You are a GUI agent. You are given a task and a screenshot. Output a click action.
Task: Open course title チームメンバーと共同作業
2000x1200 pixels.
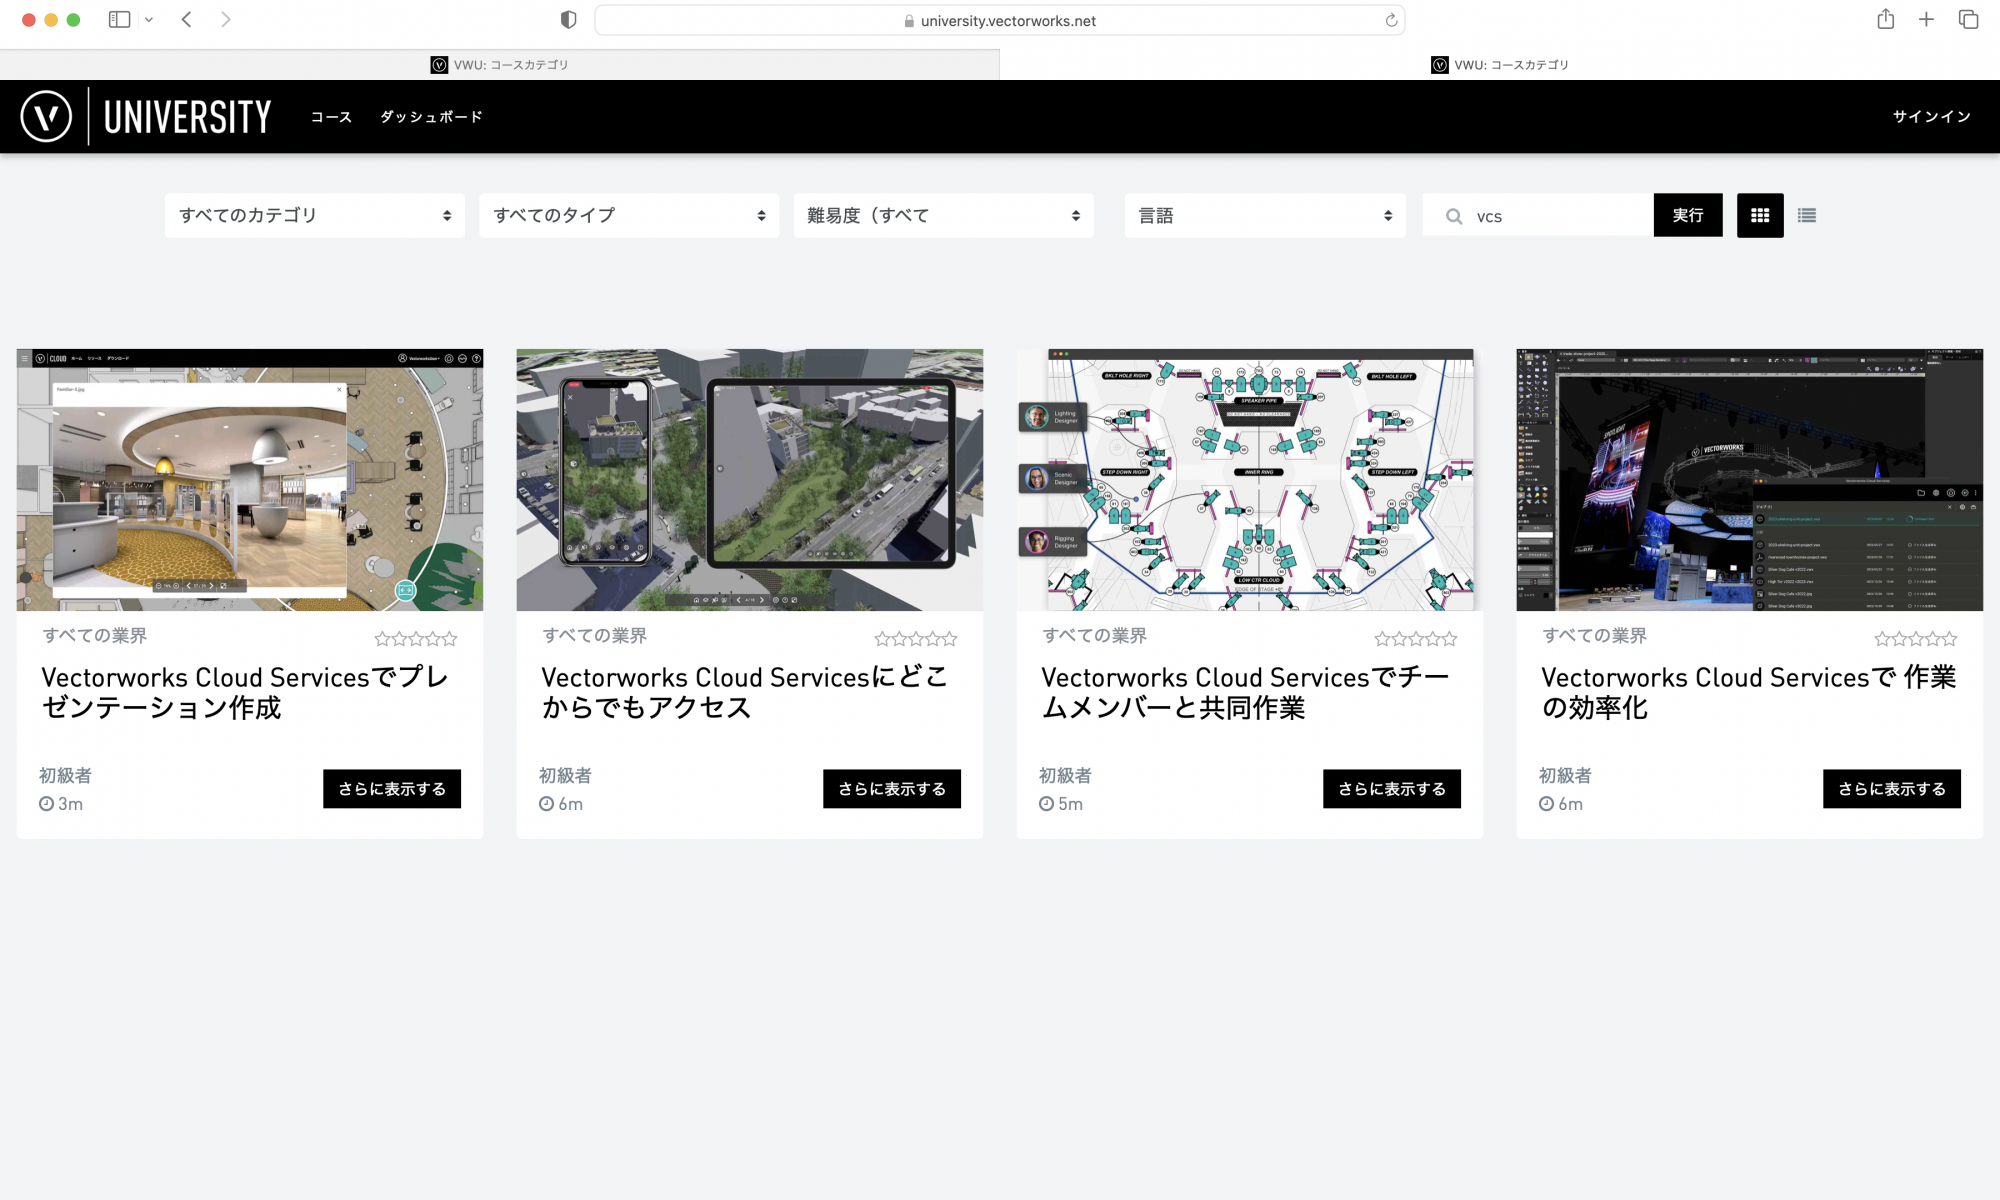1245,692
